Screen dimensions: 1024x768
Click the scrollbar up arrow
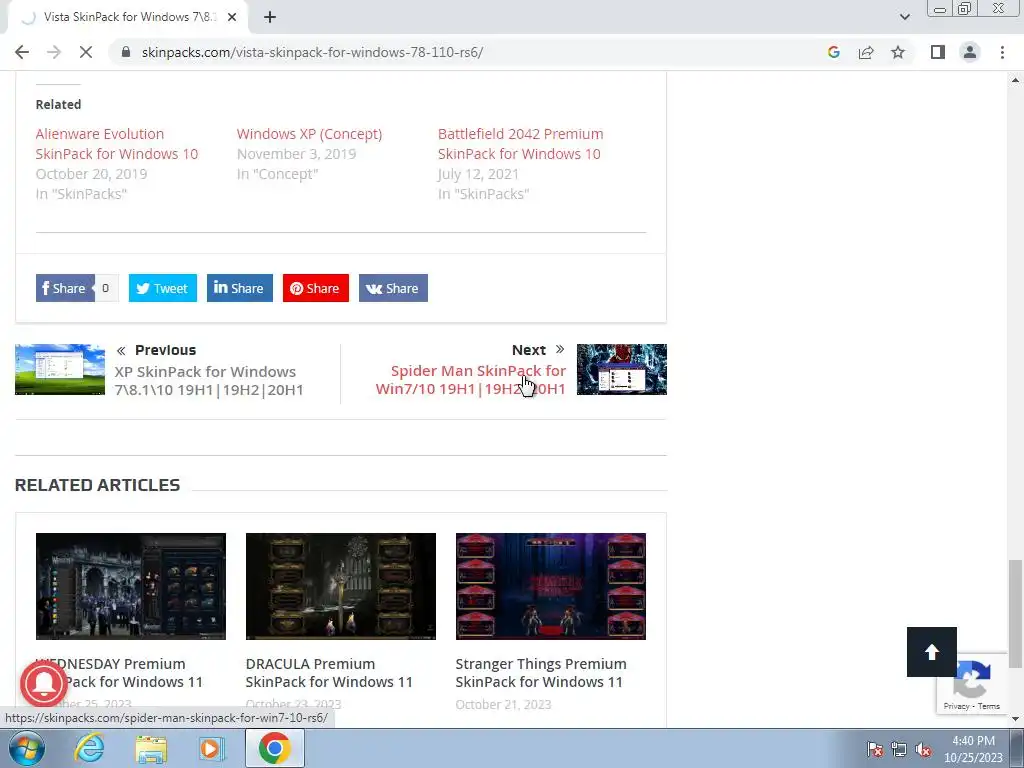(x=1015, y=80)
